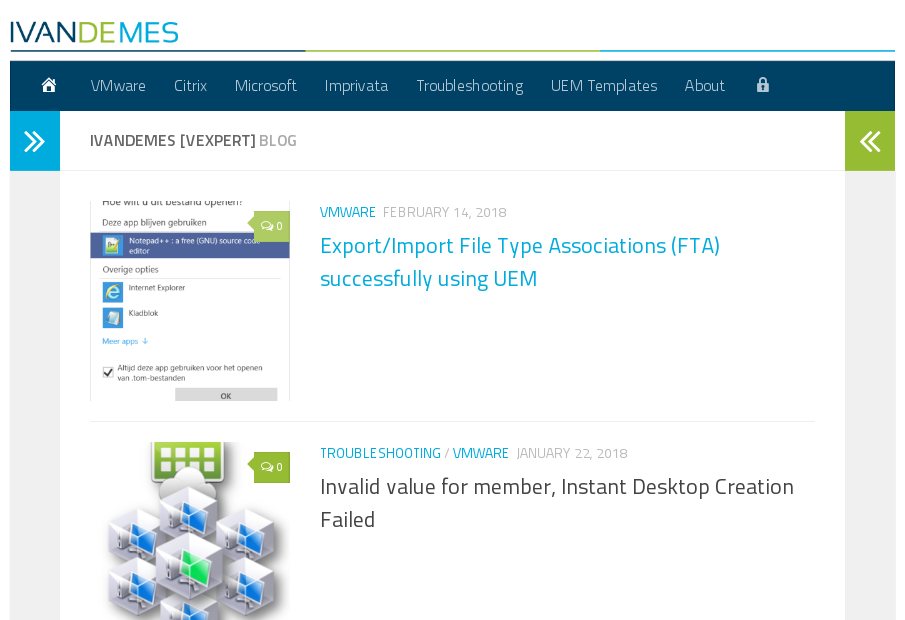905x620 pixels.
Task: Open the UEM Templates menu item
Action: 604,86
